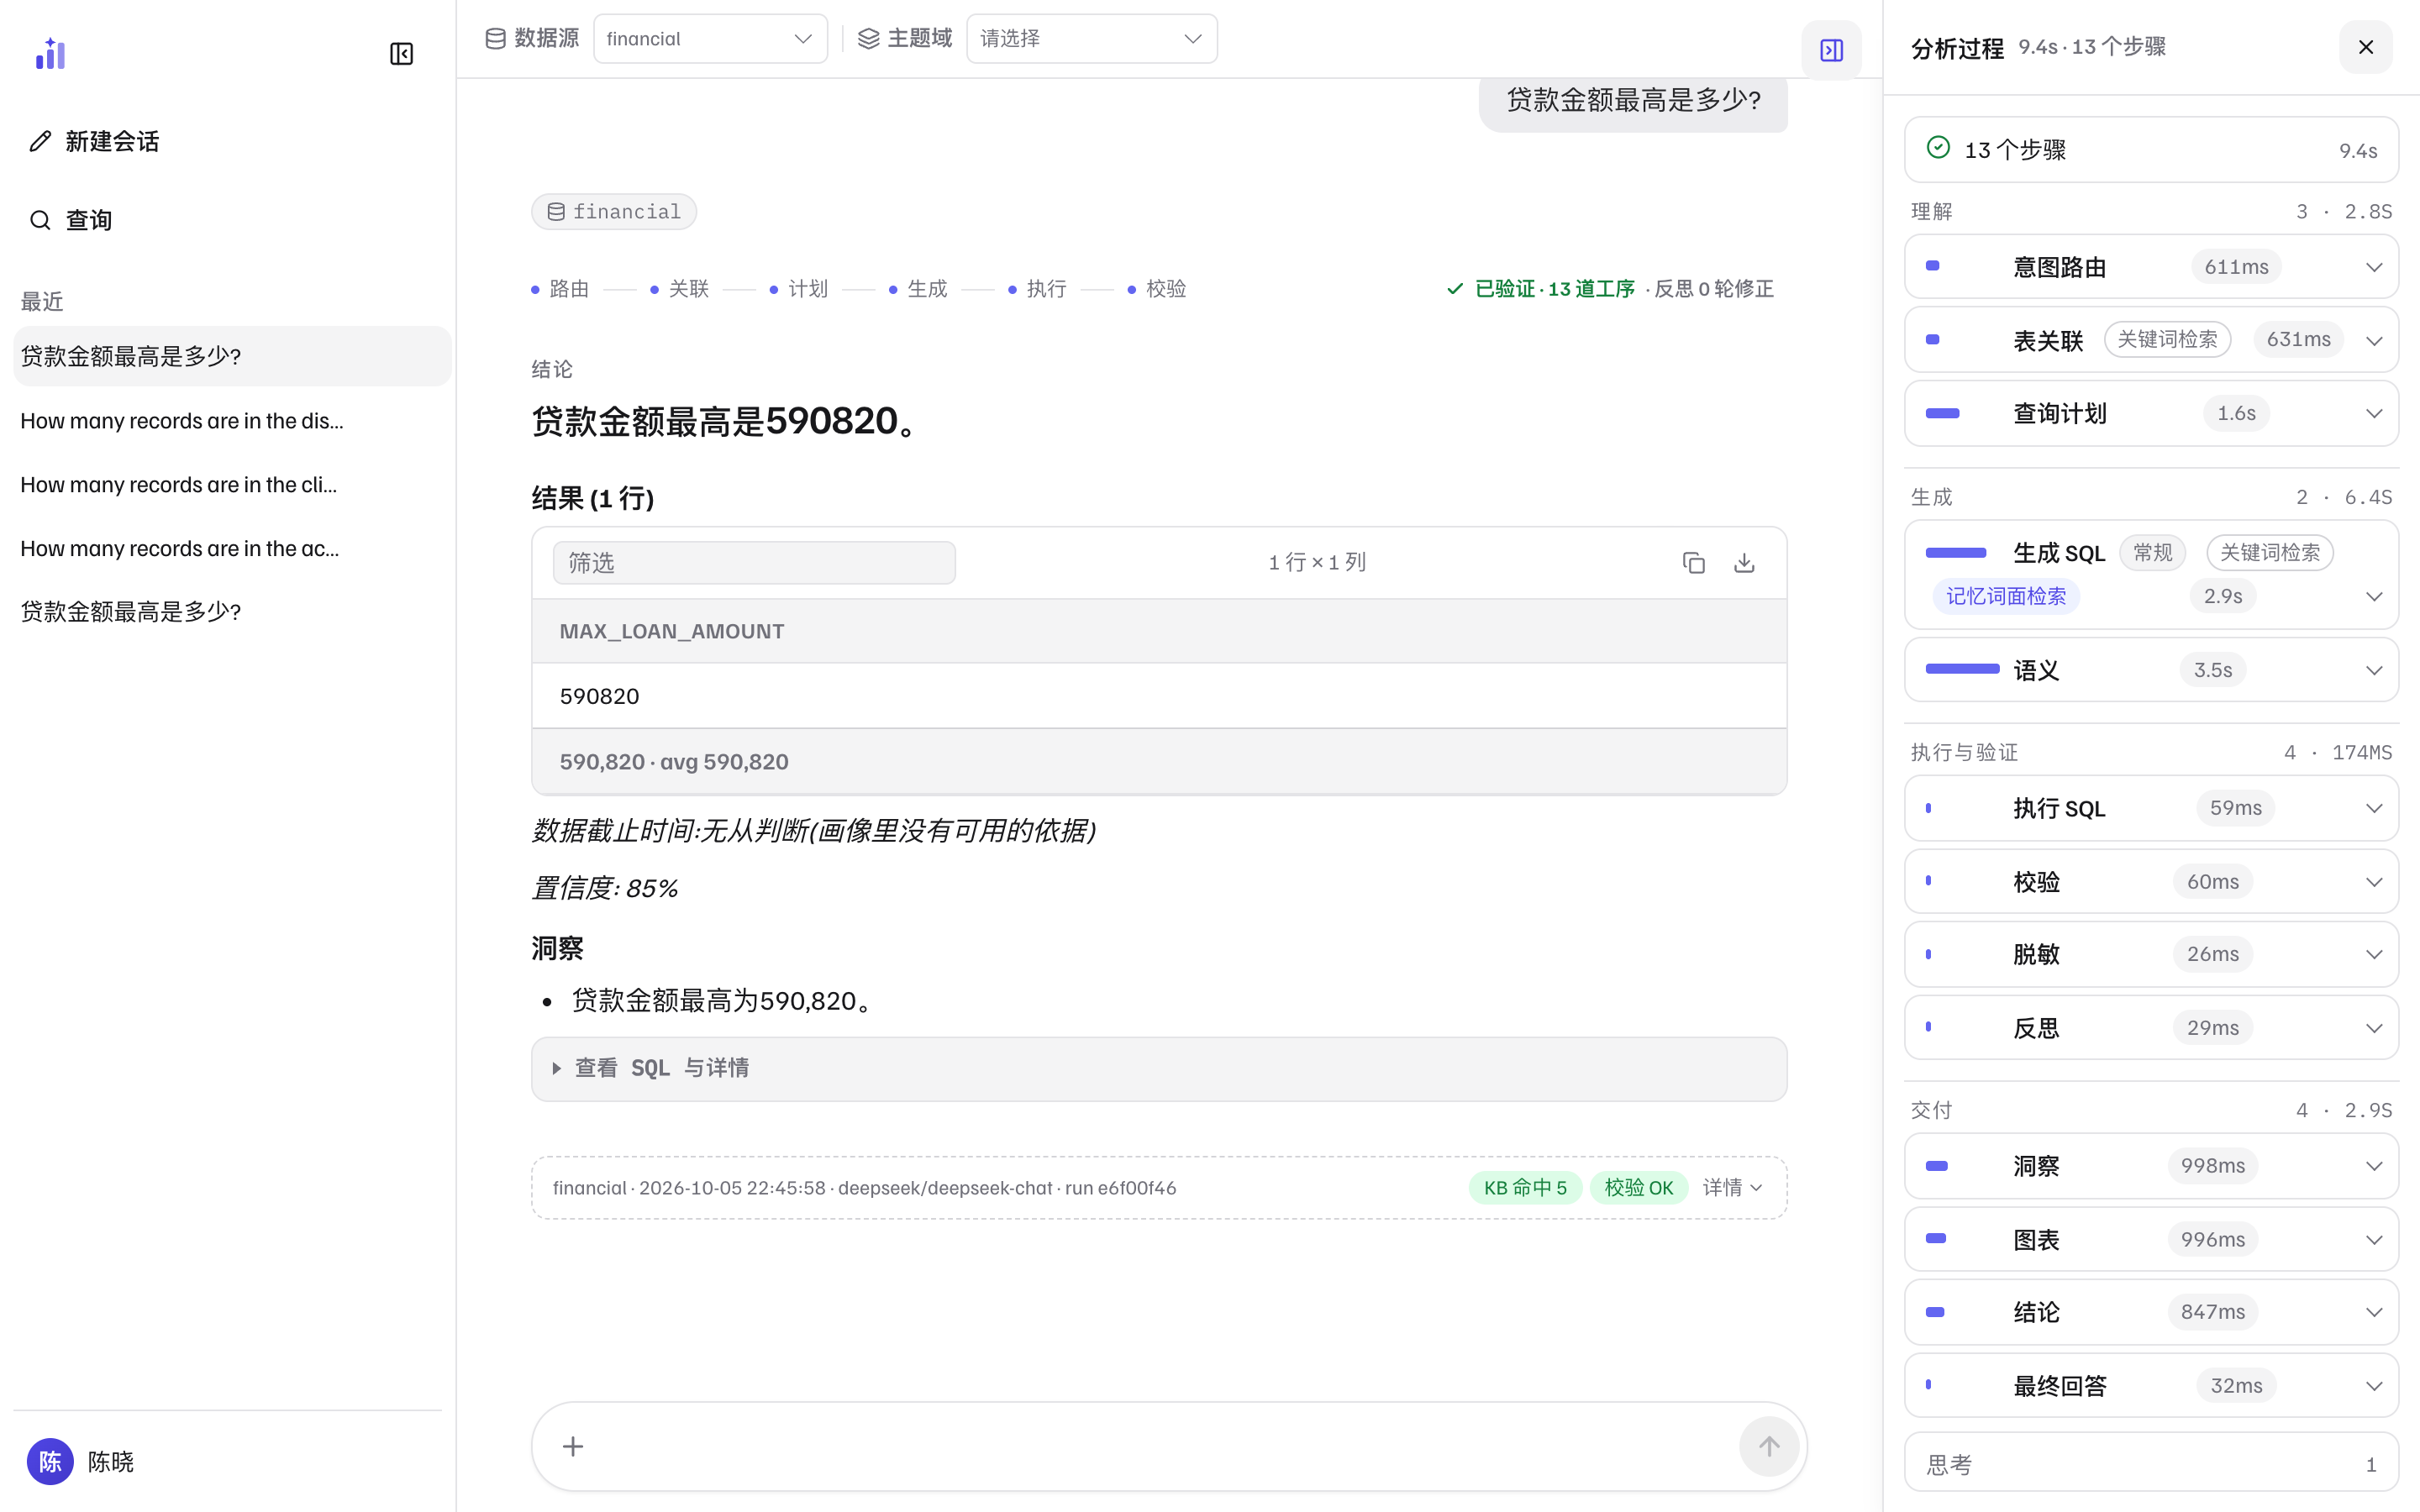Open the 详情 dropdown in the footer
Screen dimensions: 2420x1512
pyautogui.click(x=1733, y=1187)
